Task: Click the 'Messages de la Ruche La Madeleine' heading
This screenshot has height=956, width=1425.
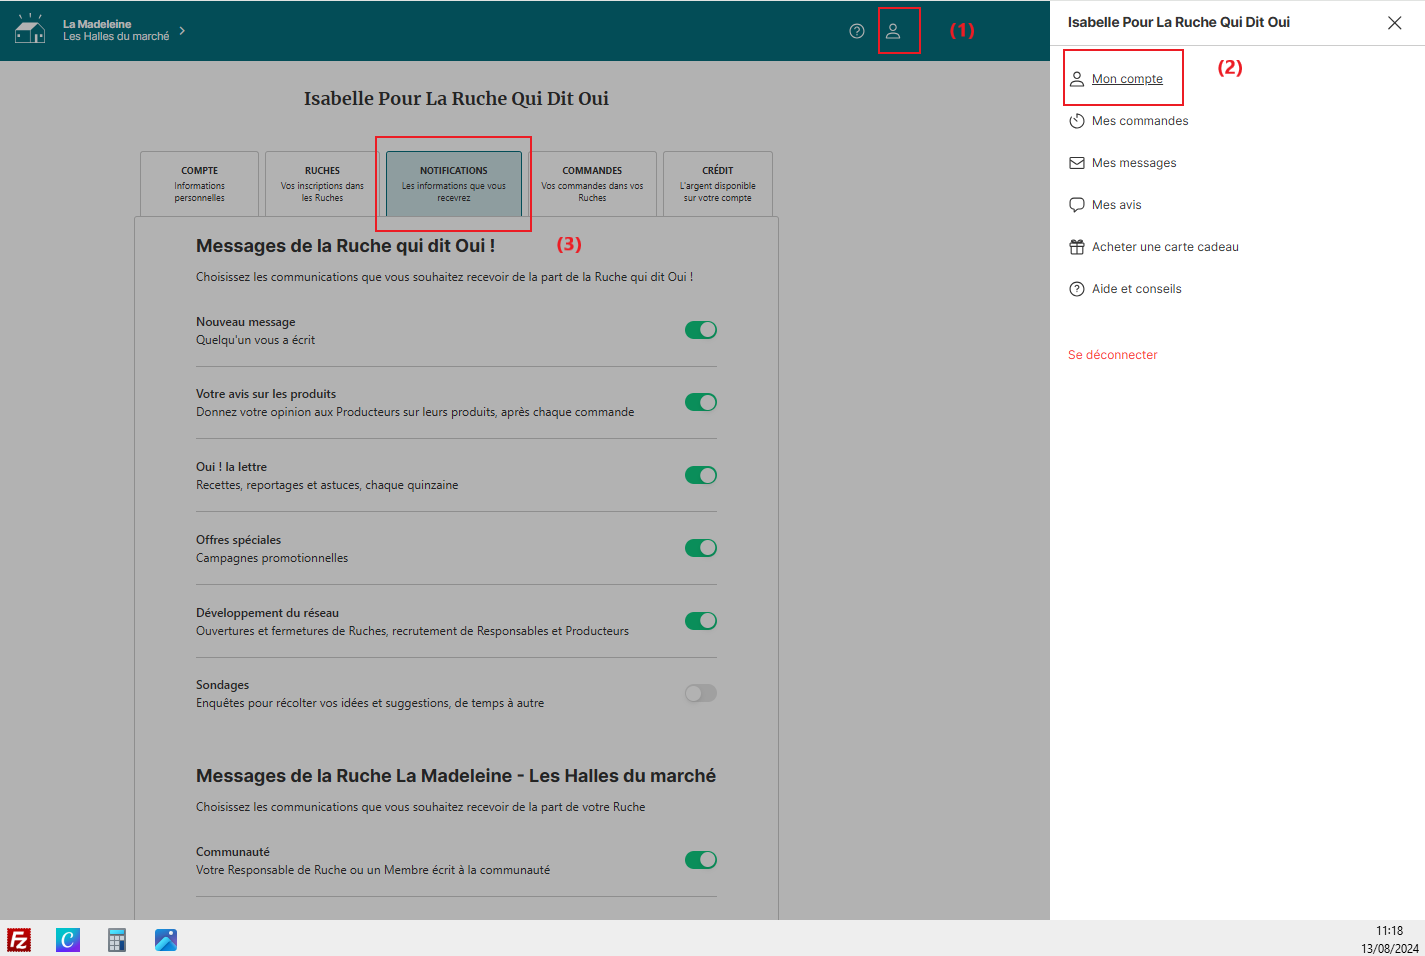Action: [x=456, y=776]
